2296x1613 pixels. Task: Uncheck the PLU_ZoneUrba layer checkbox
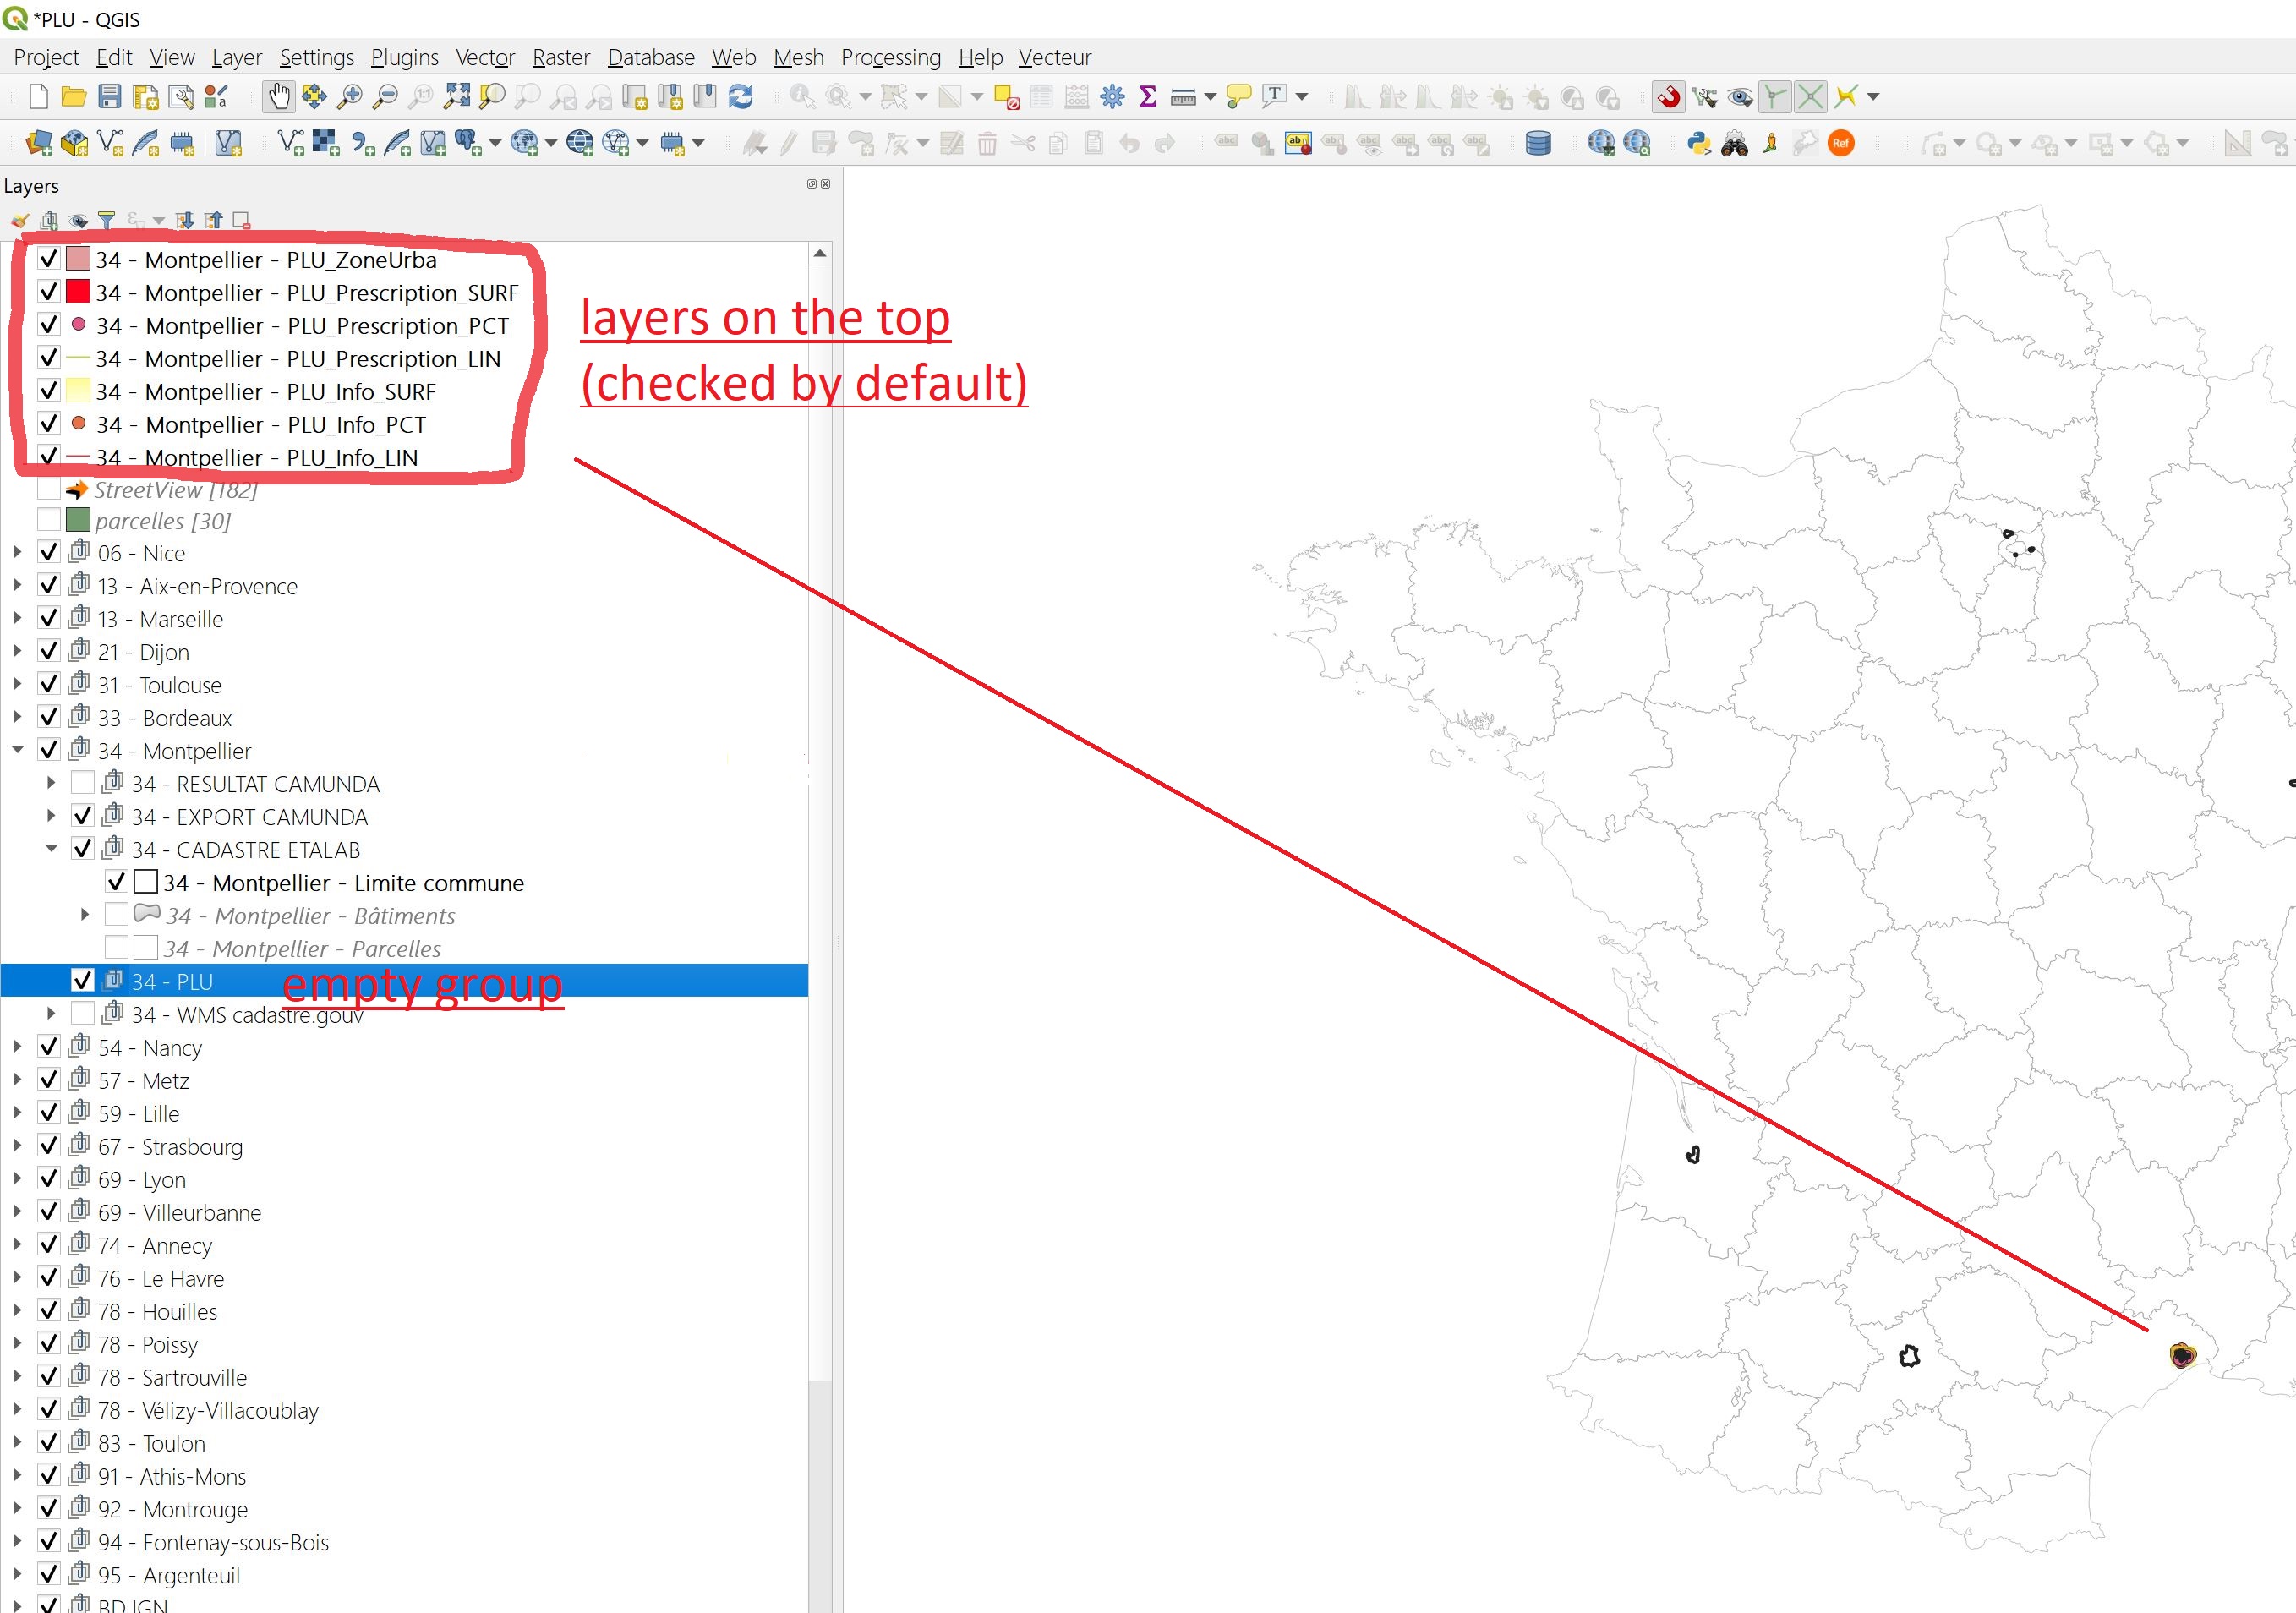click(48, 259)
